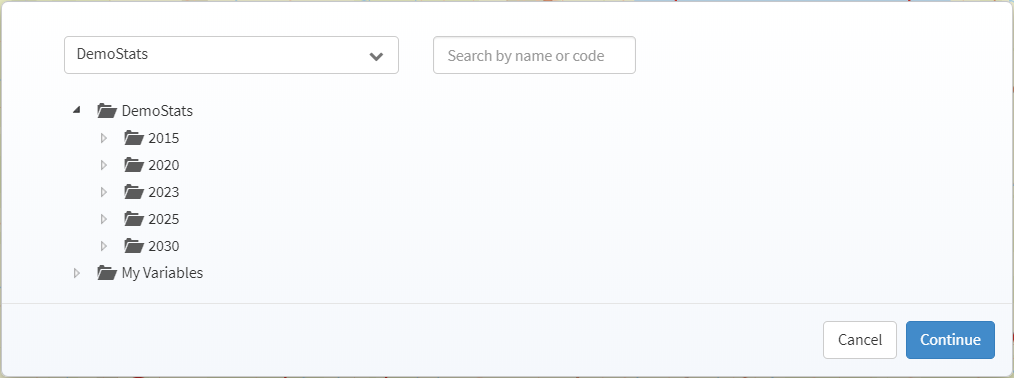The height and width of the screenshot is (378, 1014).
Task: Collapse the DemoStats tree node arrow
Action: click(77, 110)
